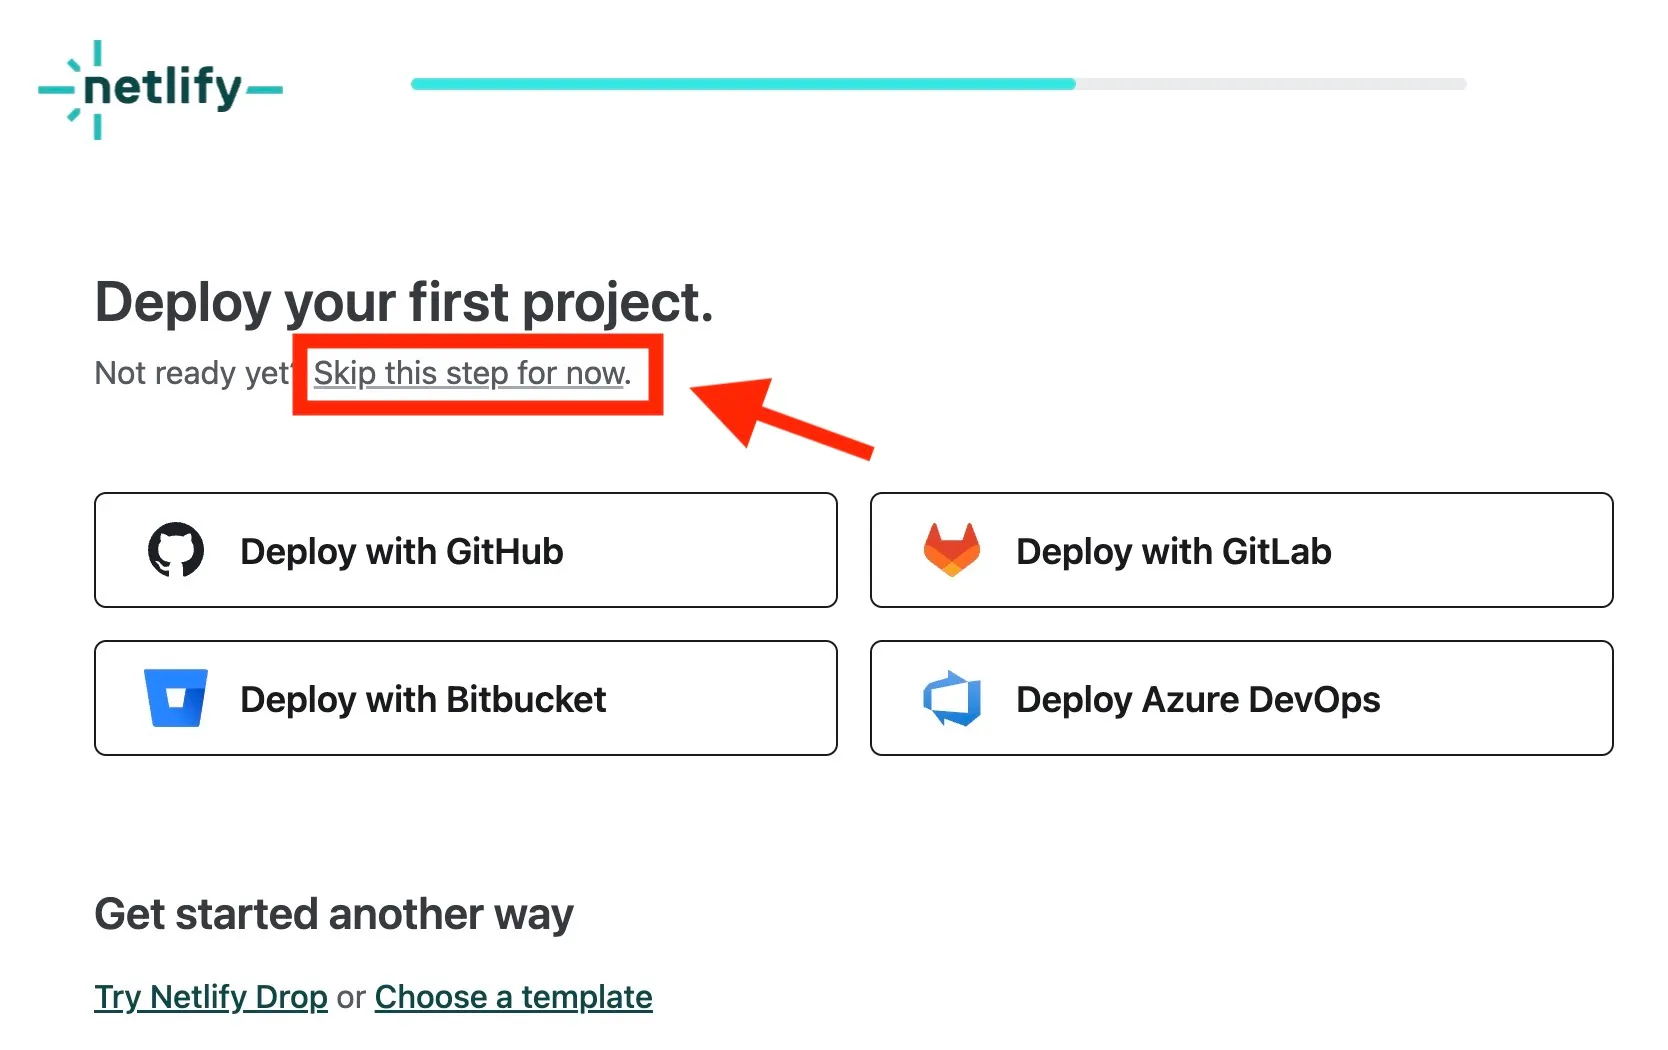The width and height of the screenshot is (1668, 1050).
Task: Open the Try Netlify Drop link
Action: pyautogui.click(x=211, y=997)
